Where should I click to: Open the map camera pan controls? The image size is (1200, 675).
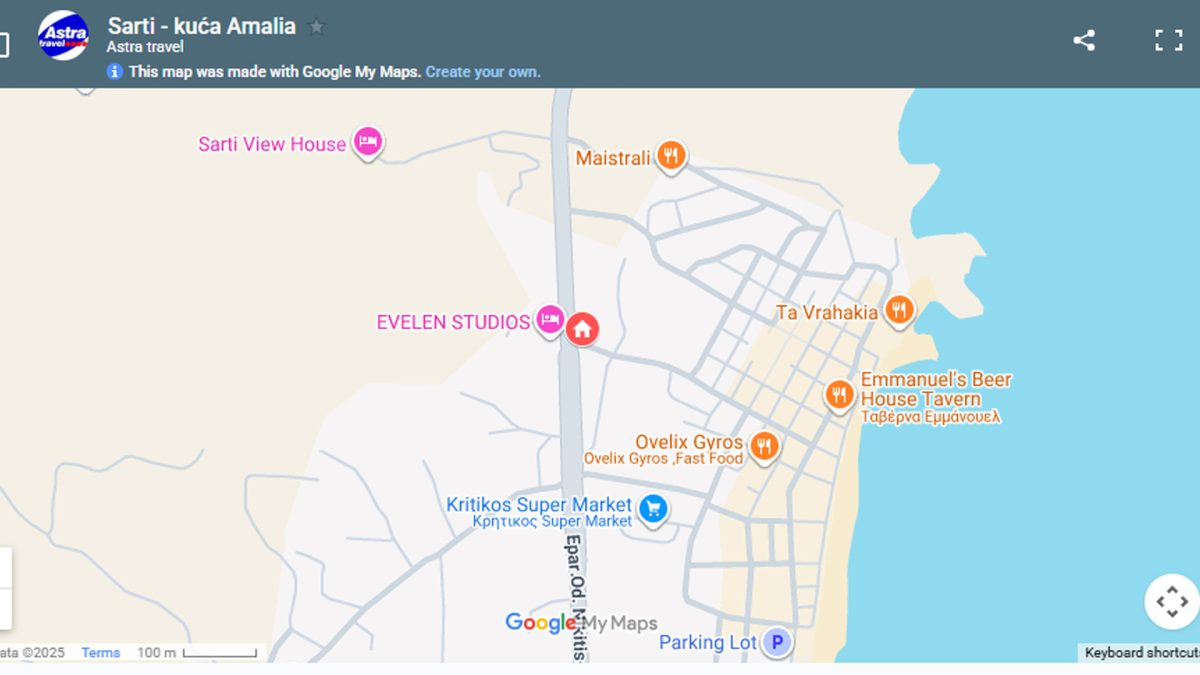click(x=1171, y=602)
